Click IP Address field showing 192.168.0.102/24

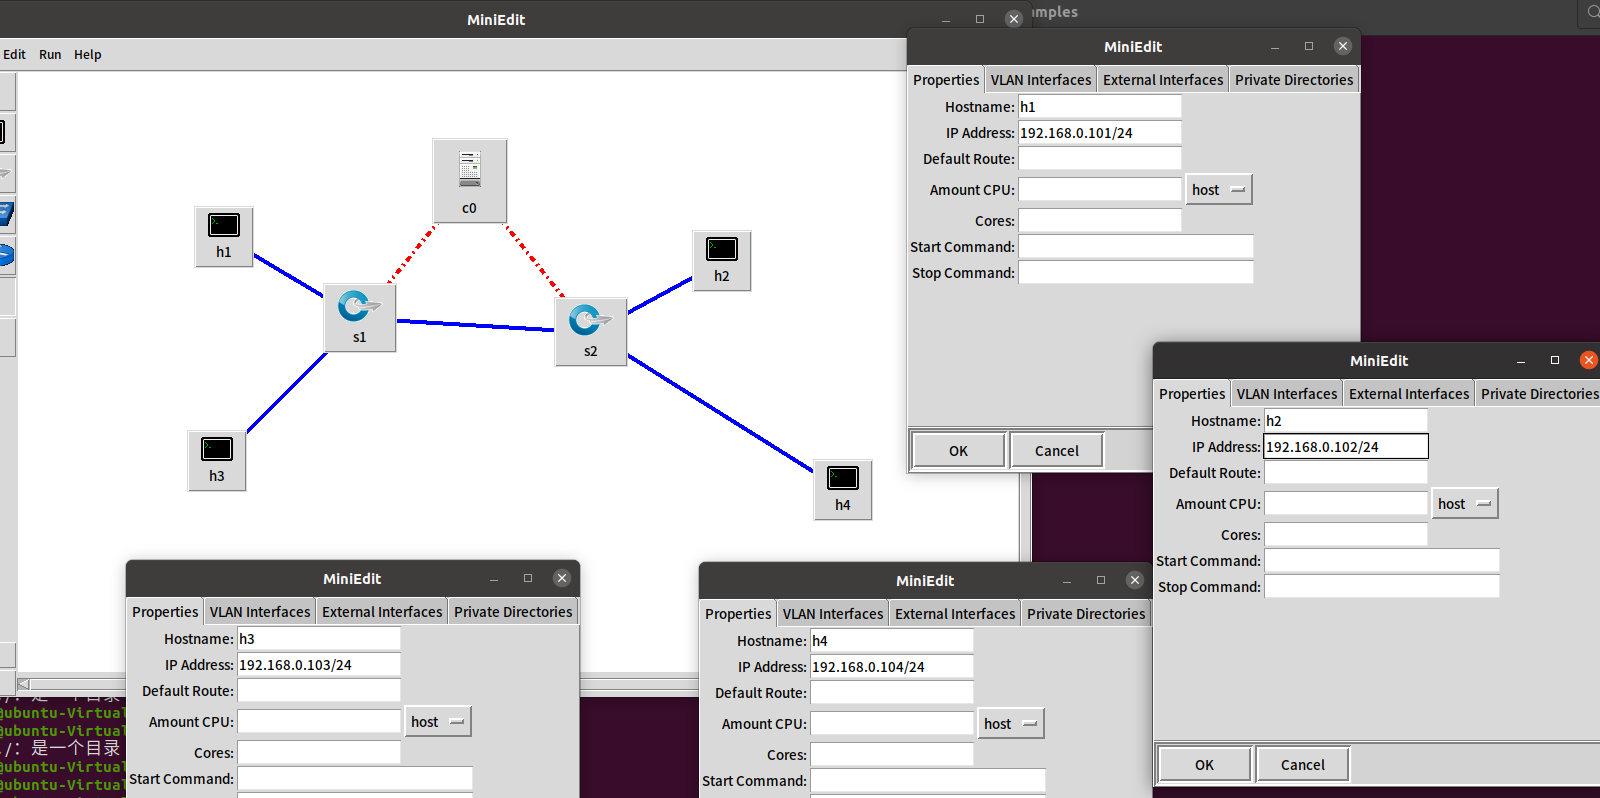1346,447
